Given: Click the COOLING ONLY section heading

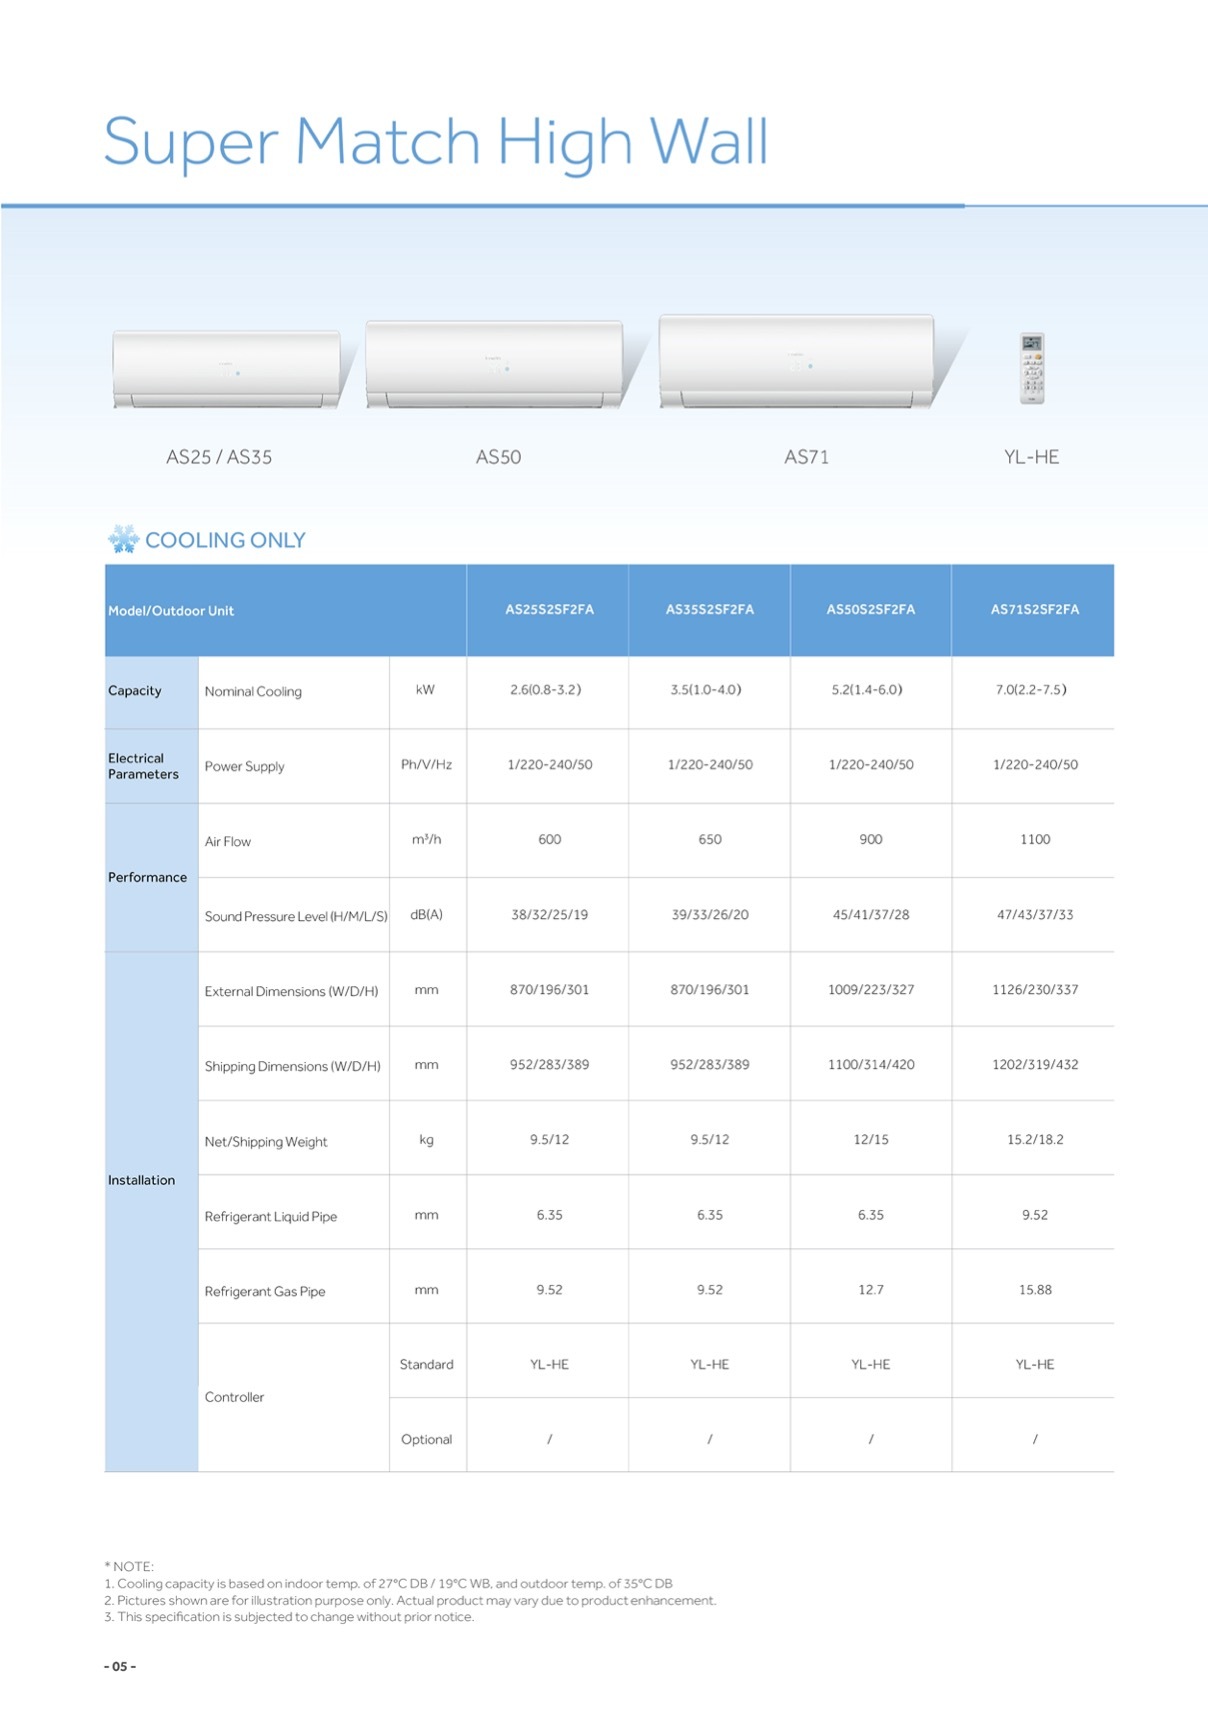Looking at the screenshot, I should tap(225, 540).
